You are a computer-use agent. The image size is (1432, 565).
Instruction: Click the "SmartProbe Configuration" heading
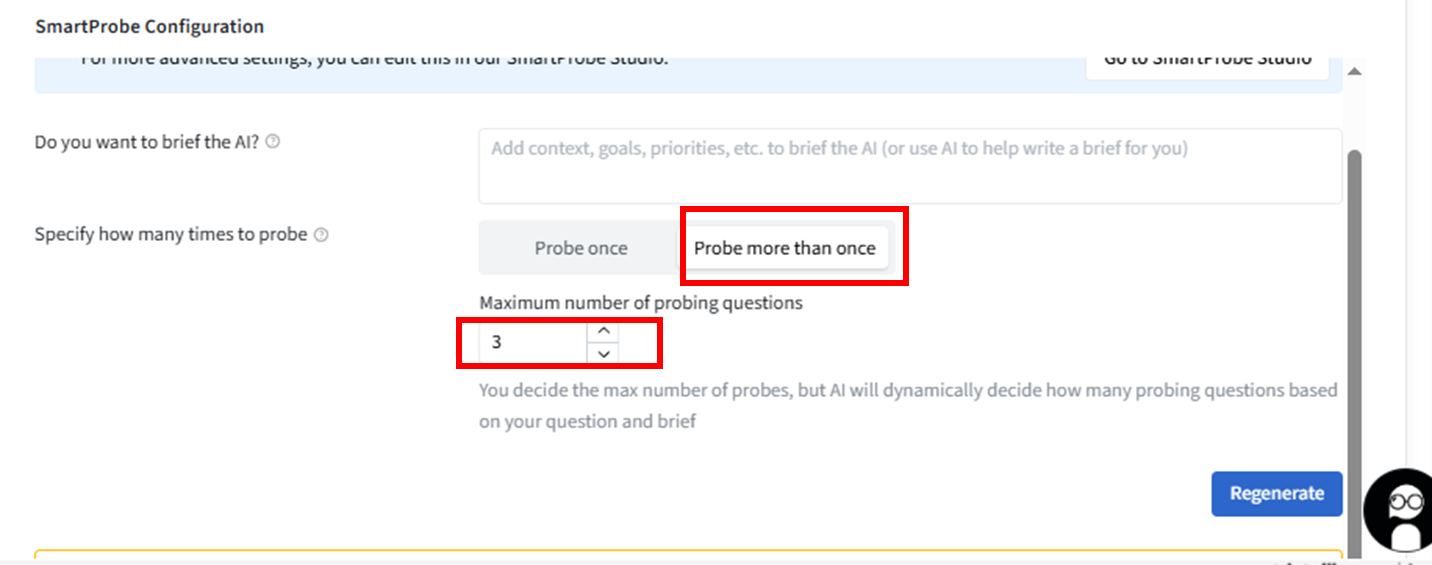click(x=149, y=27)
